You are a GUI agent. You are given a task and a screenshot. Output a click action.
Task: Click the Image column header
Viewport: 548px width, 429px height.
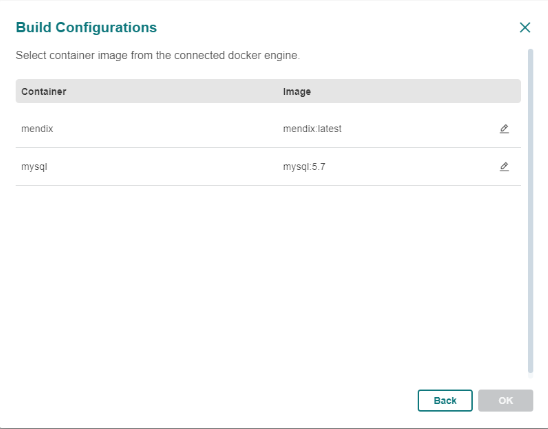coord(297,92)
